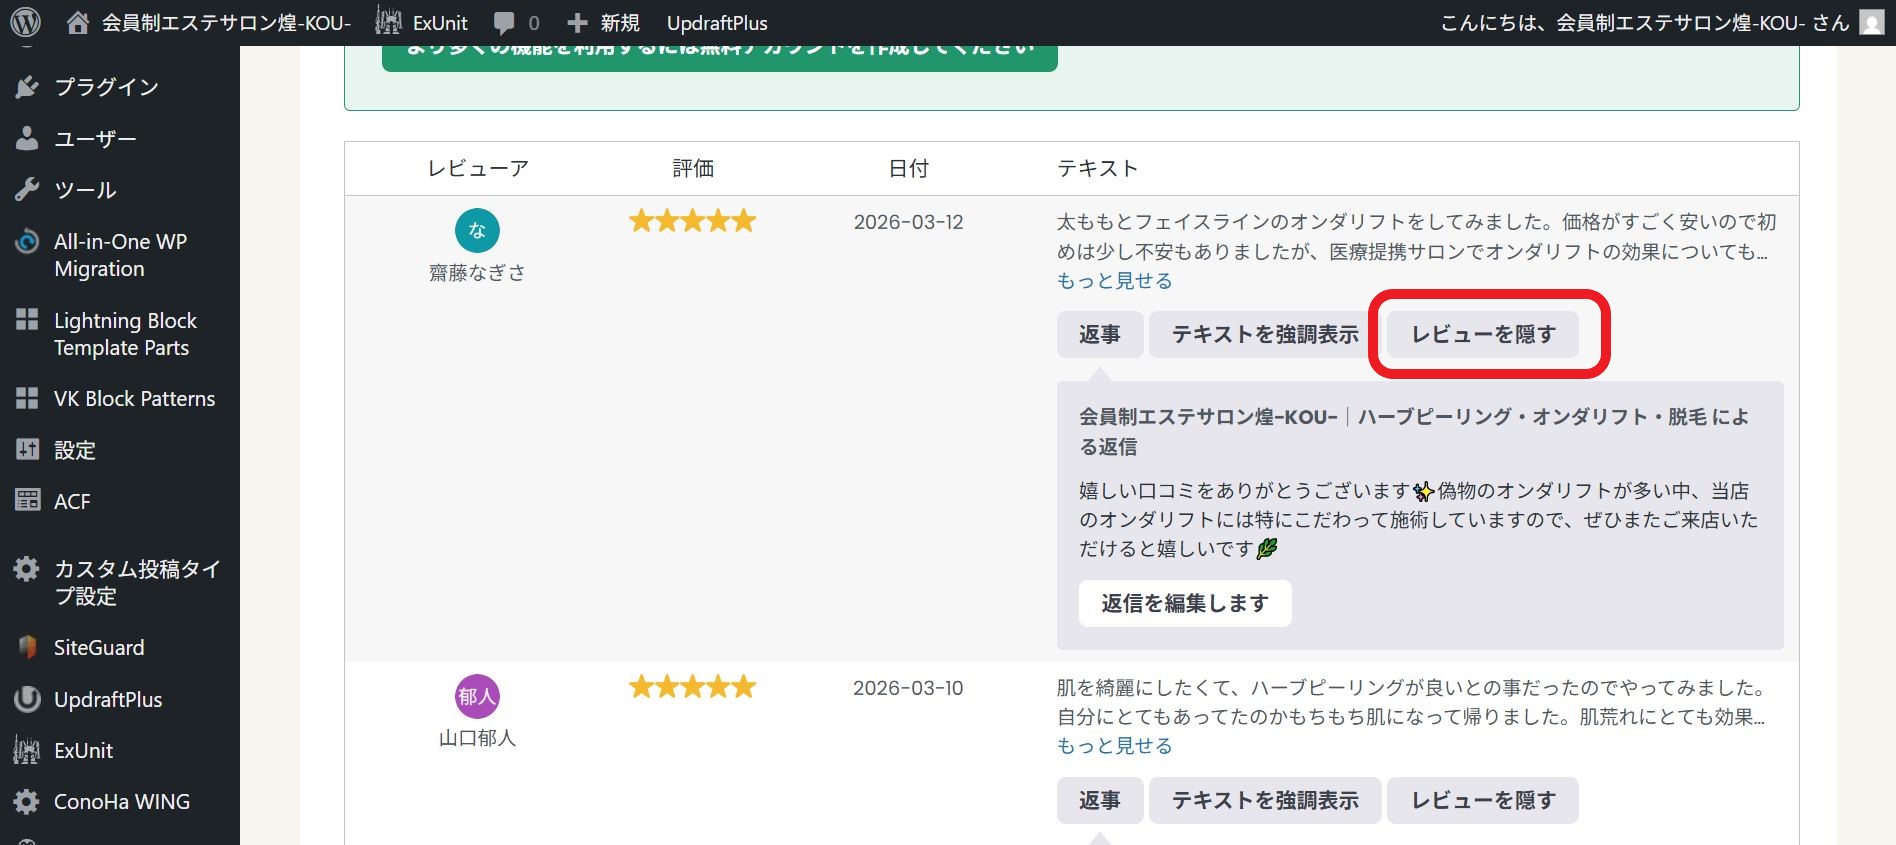Highlight text of 齋藤なぎさ review
Image resolution: width=1896 pixels, height=845 pixels.
pos(1264,334)
